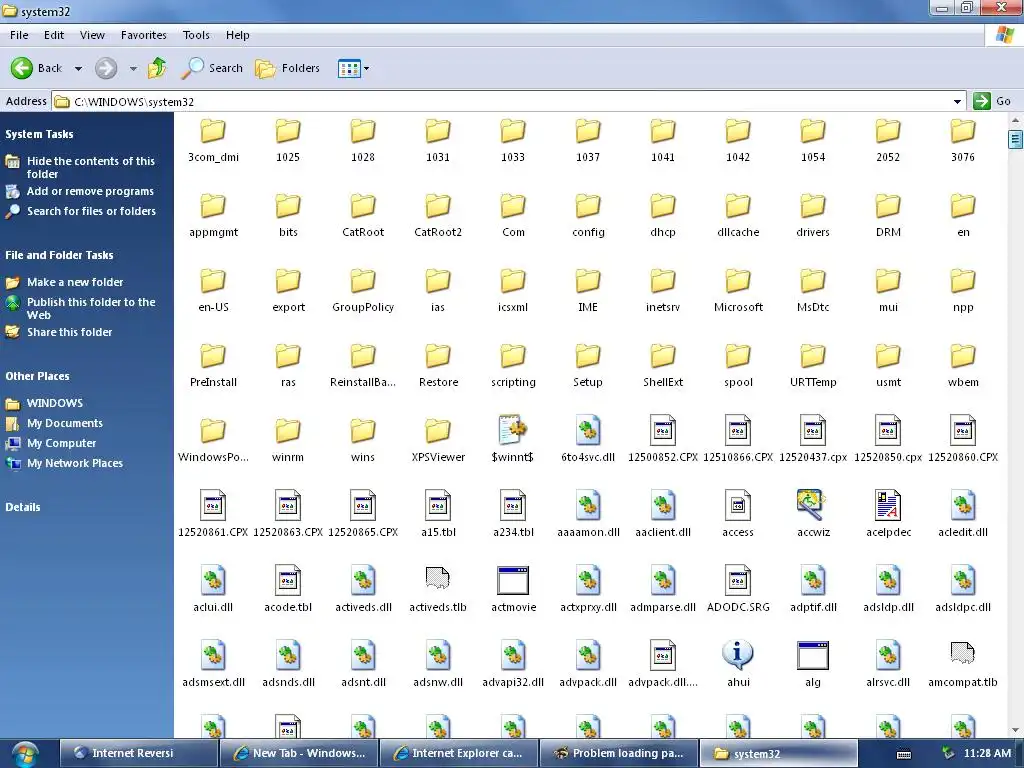Open the Help menu
1024x768 pixels.
pos(238,35)
